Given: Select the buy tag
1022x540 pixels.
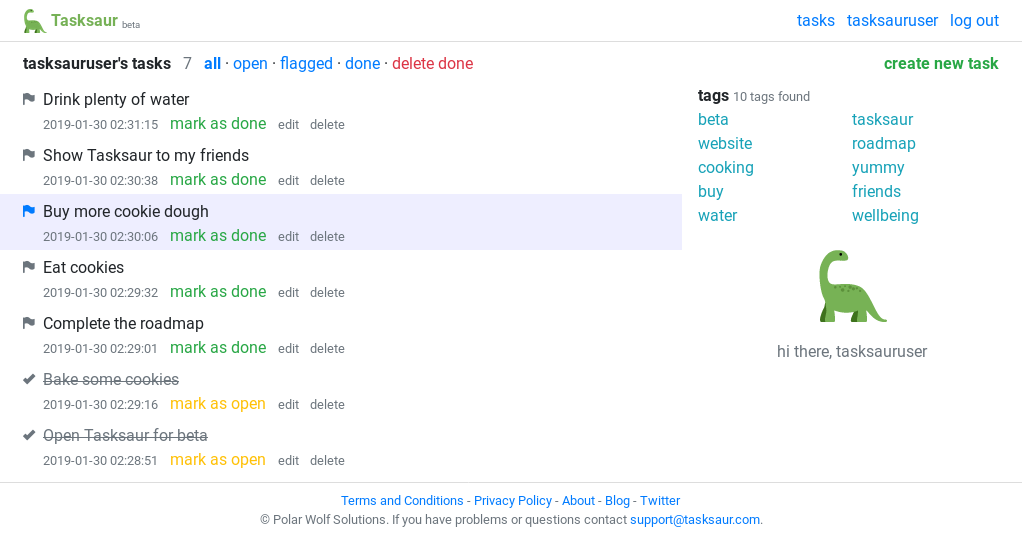Looking at the screenshot, I should [710, 192].
